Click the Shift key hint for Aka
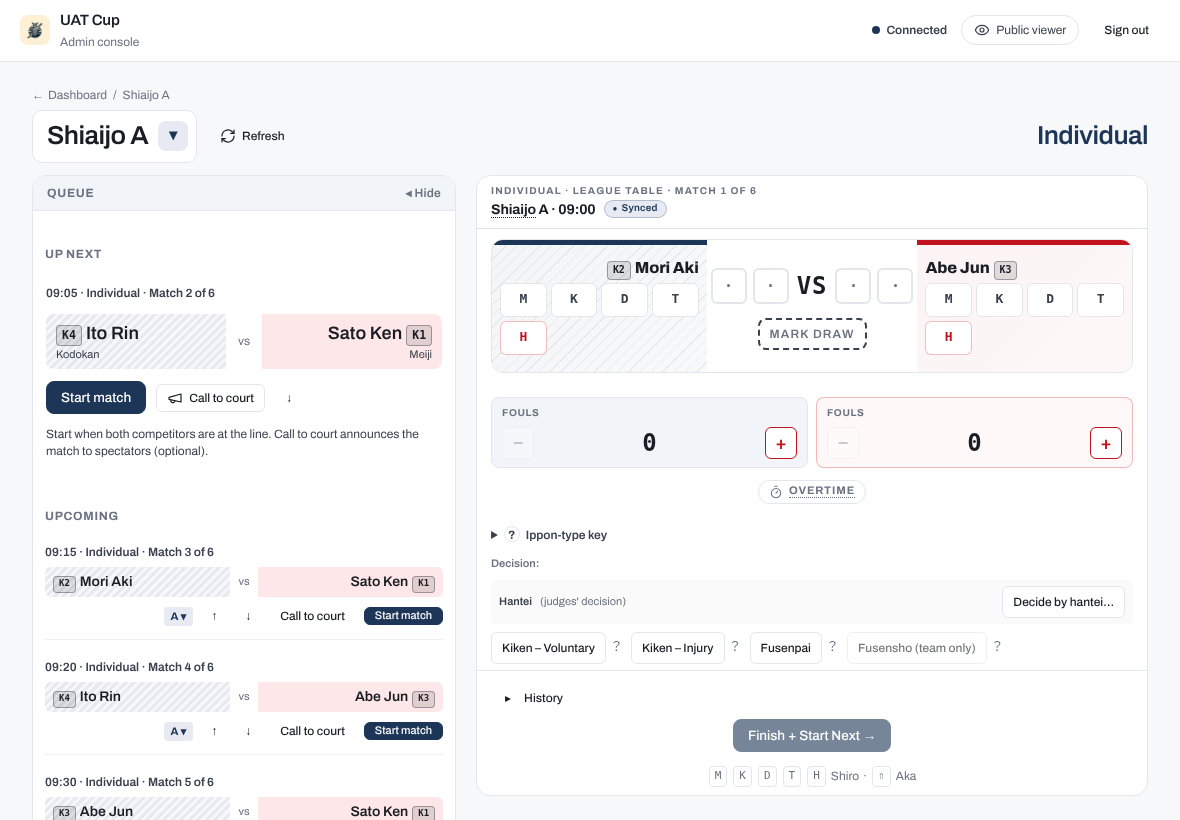 881,776
